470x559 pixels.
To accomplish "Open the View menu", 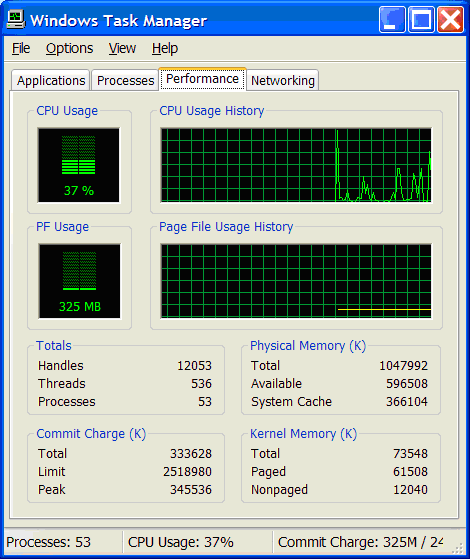I will 122,48.
